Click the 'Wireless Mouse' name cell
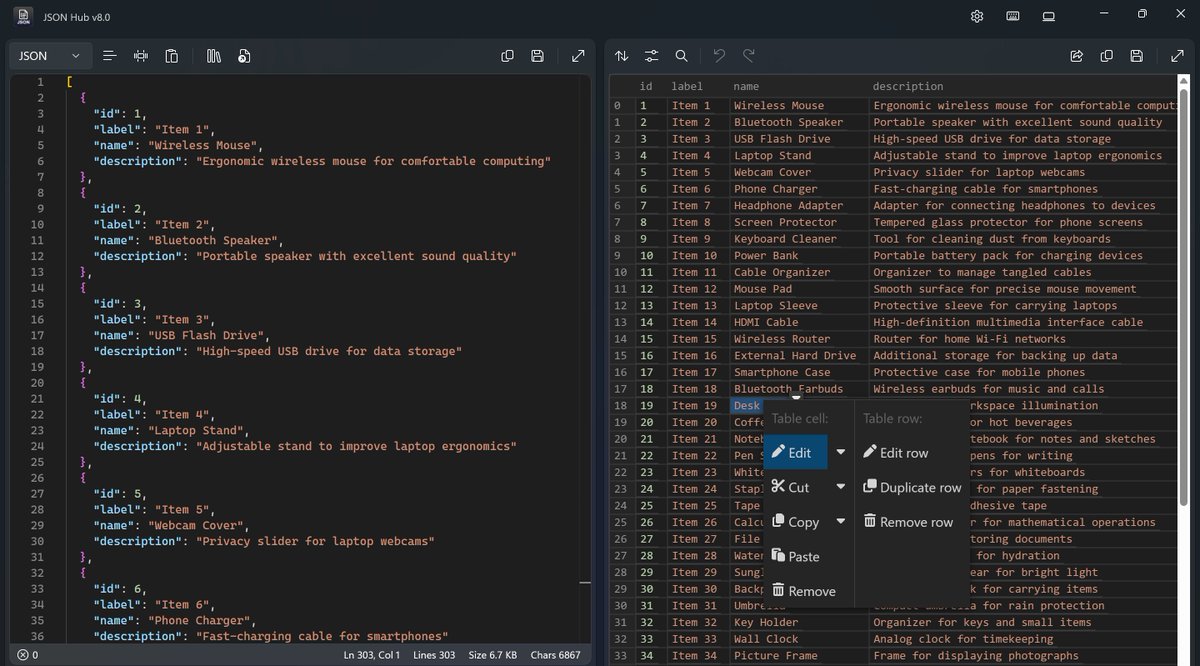The image size is (1200, 666). click(x=798, y=106)
